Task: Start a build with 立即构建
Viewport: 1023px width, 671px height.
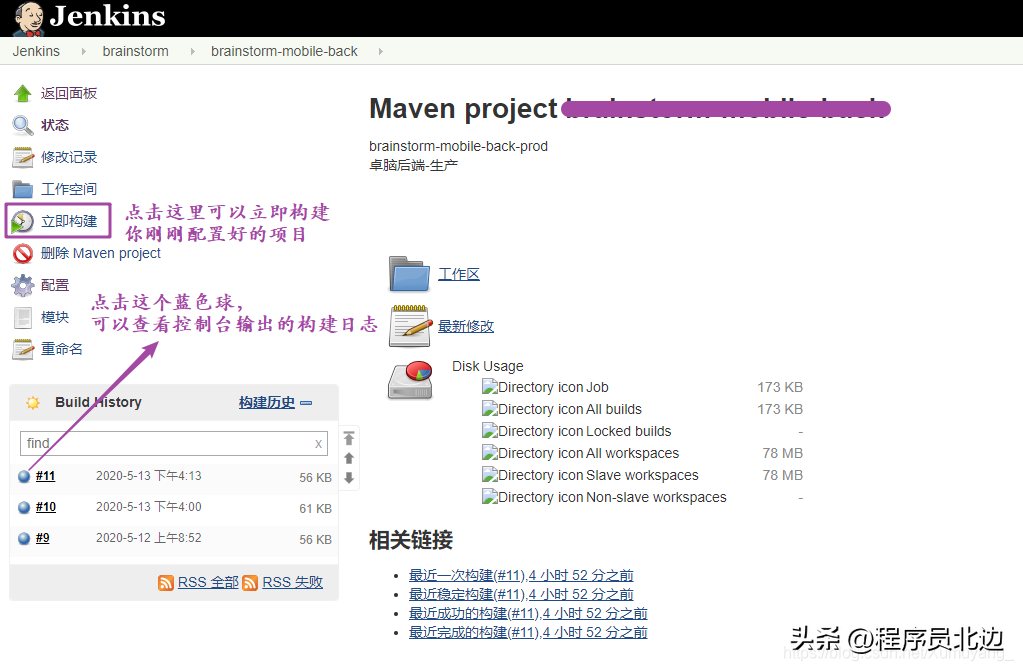Action: point(69,221)
